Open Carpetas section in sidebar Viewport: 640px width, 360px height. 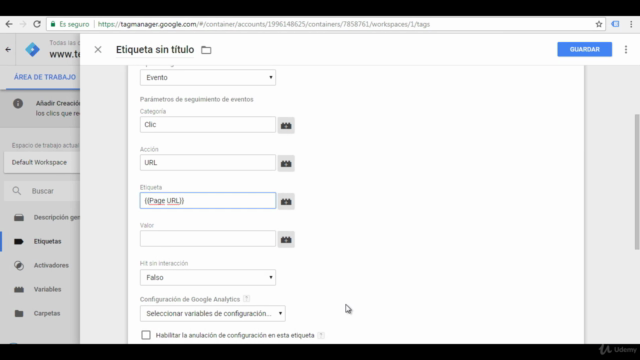tap(47, 313)
